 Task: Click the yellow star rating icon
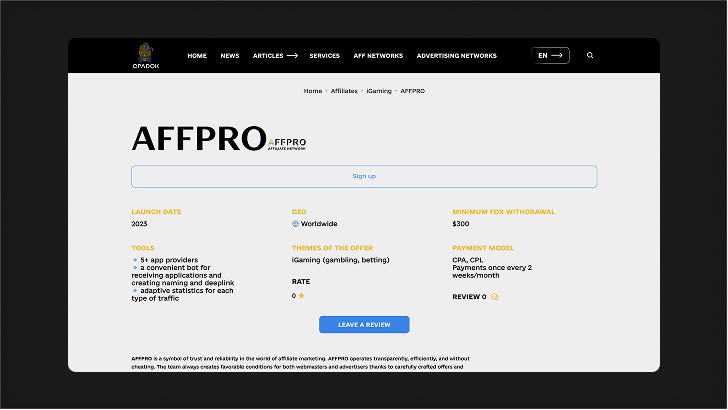(x=301, y=295)
